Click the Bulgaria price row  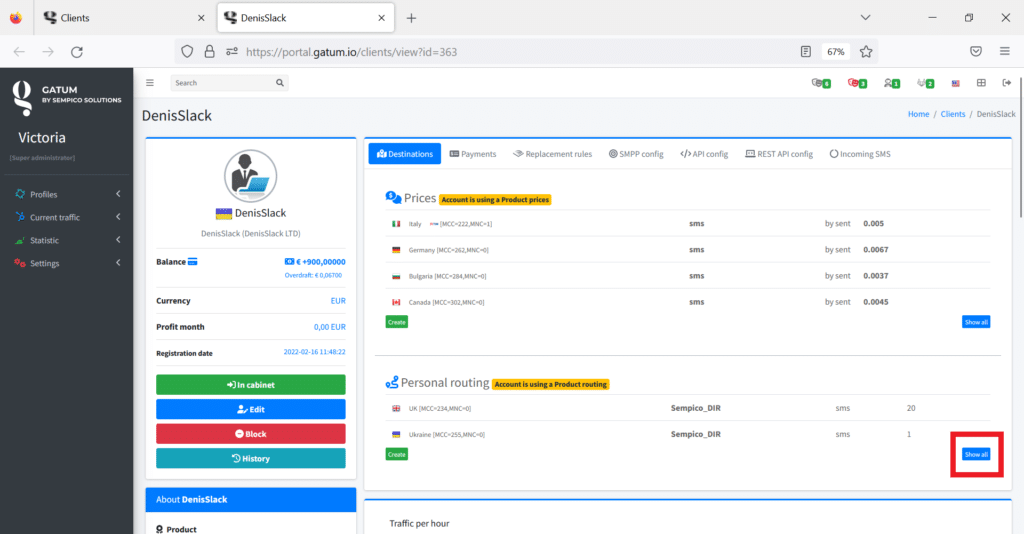click(688, 276)
